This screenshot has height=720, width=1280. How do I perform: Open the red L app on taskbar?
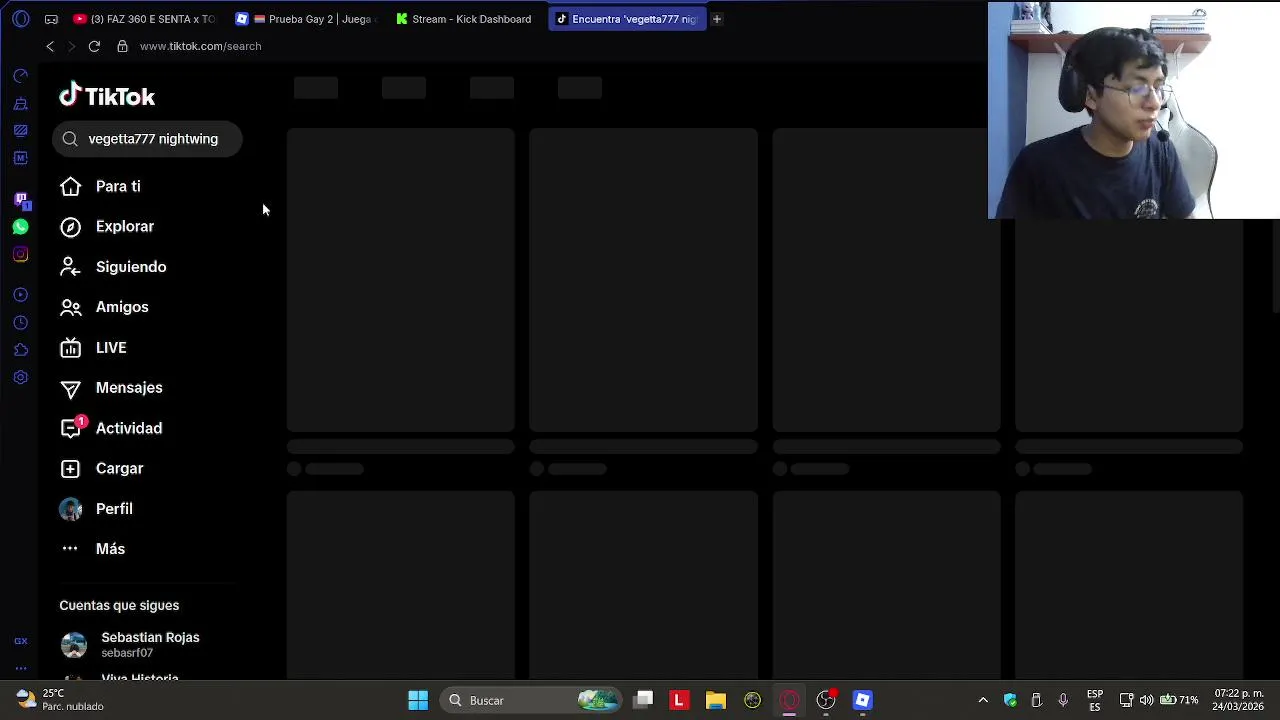tap(679, 700)
